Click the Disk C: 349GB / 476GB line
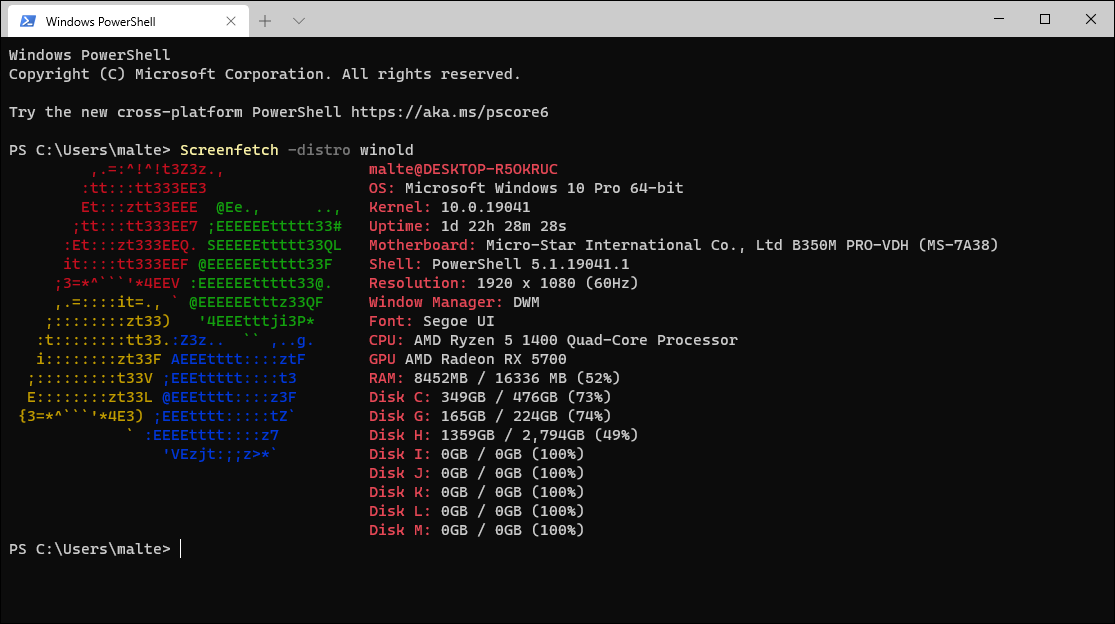The image size is (1115, 624). (x=490, y=397)
